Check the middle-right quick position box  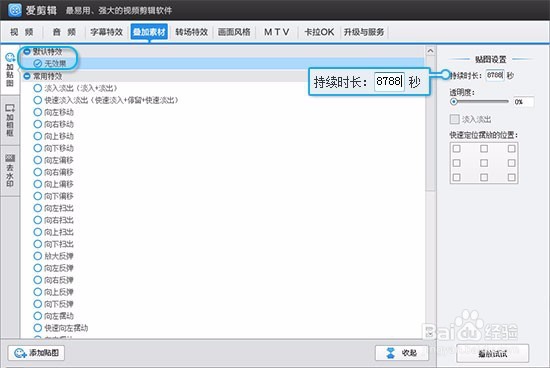[x=511, y=163]
